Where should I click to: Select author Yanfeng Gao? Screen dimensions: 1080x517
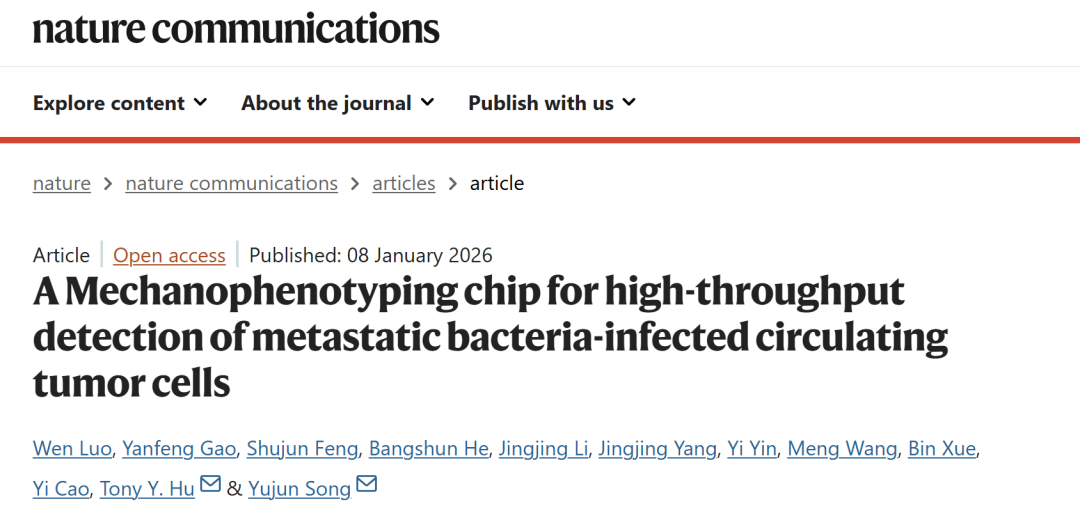[179, 448]
